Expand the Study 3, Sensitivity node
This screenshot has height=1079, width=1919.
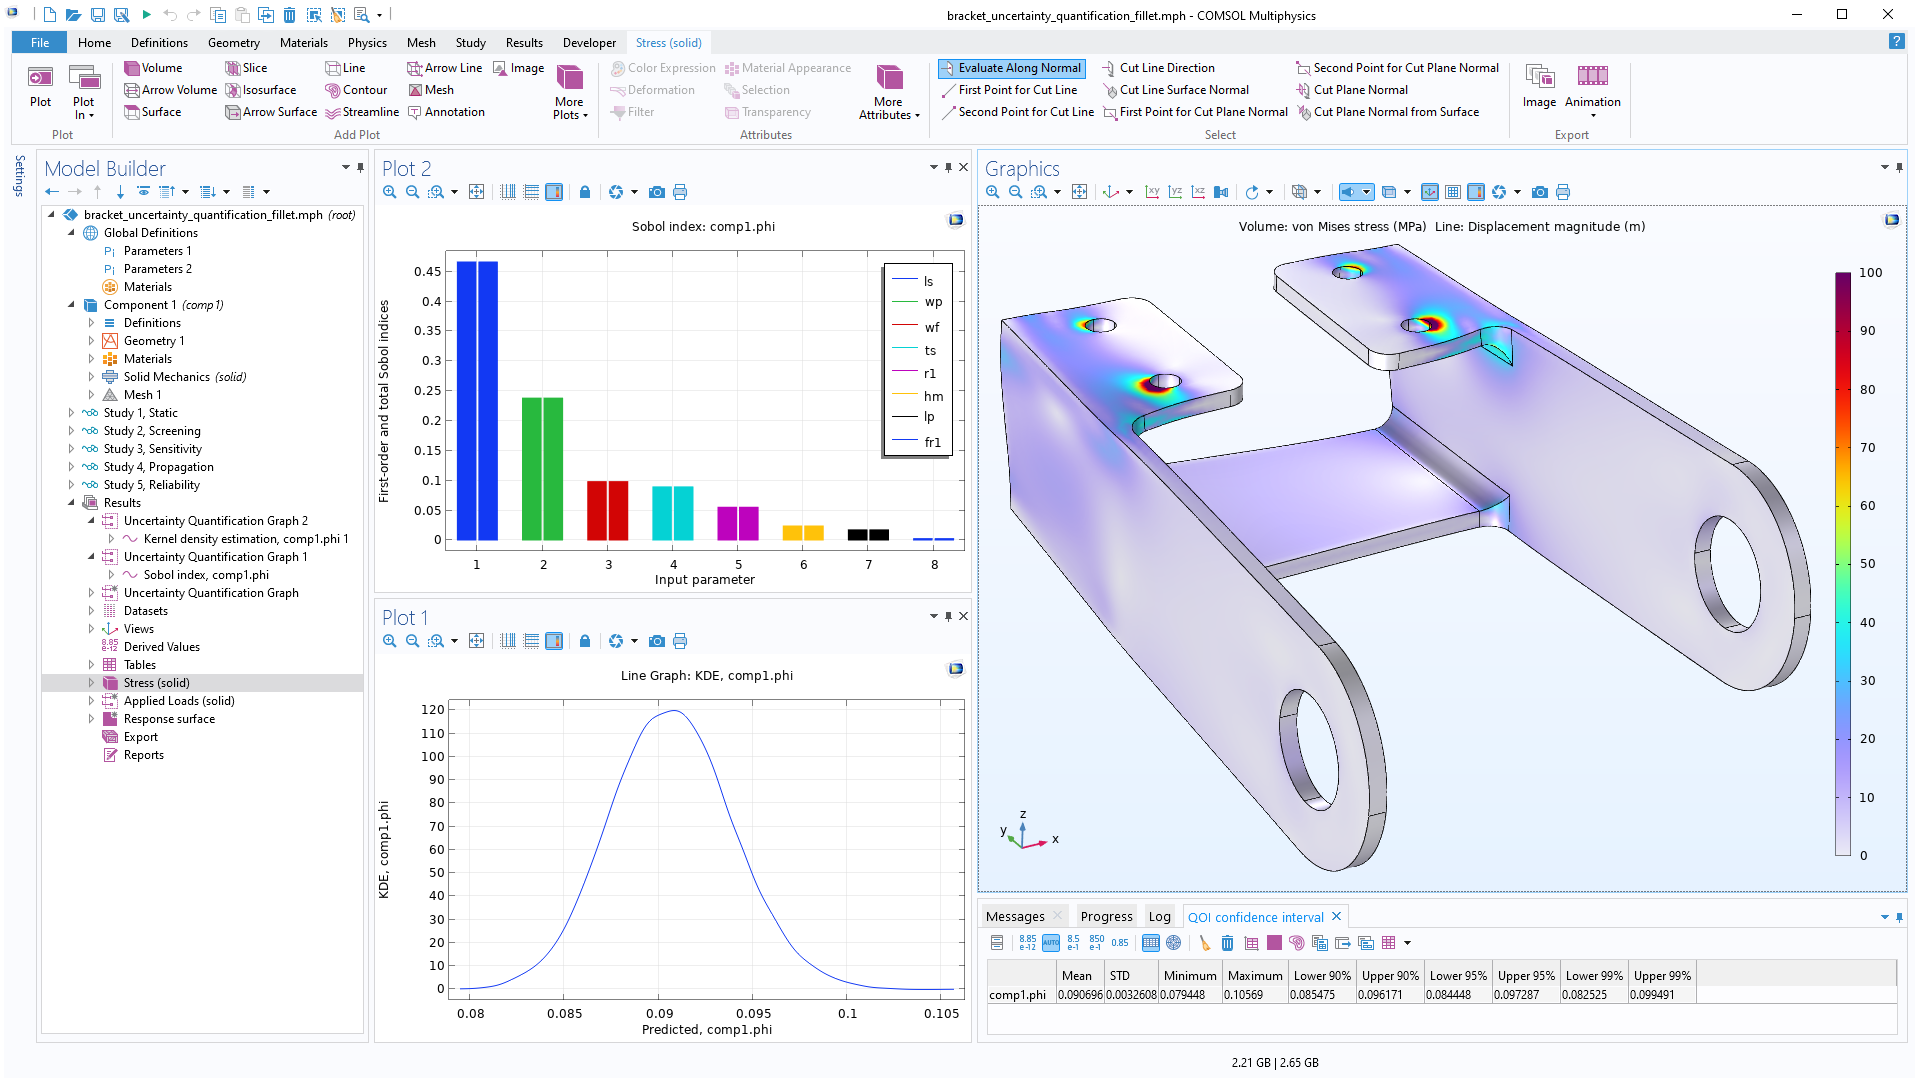tap(71, 449)
